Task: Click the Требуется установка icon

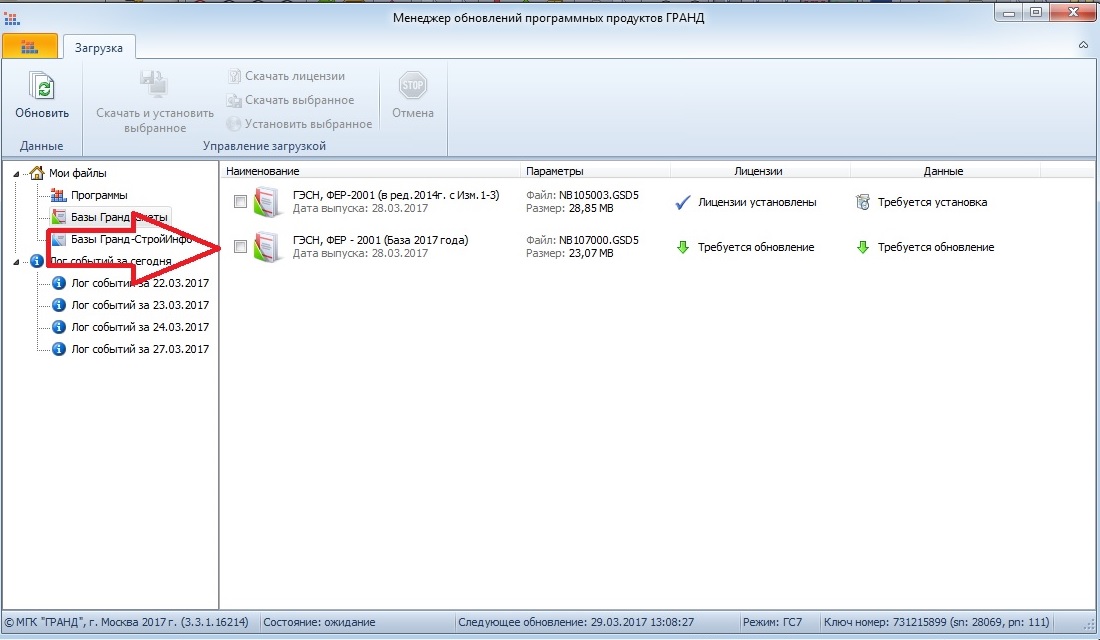Action: (x=862, y=202)
